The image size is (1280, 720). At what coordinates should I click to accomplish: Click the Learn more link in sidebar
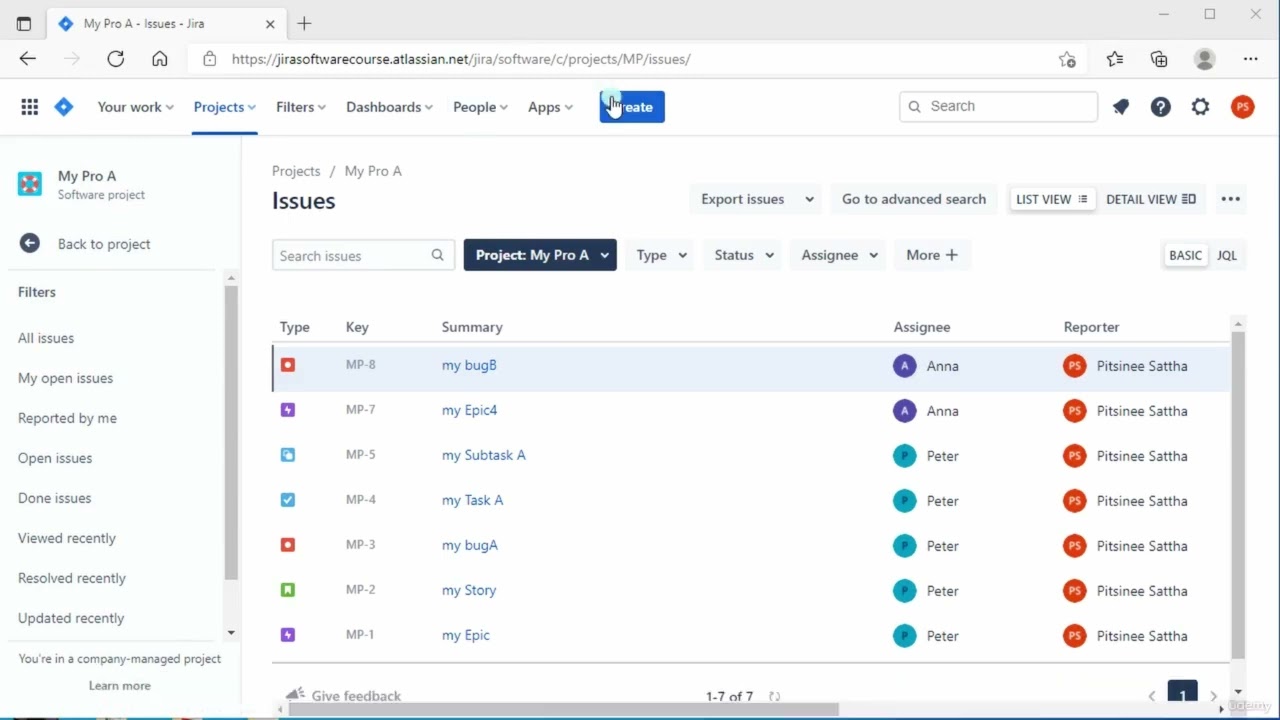pos(120,686)
